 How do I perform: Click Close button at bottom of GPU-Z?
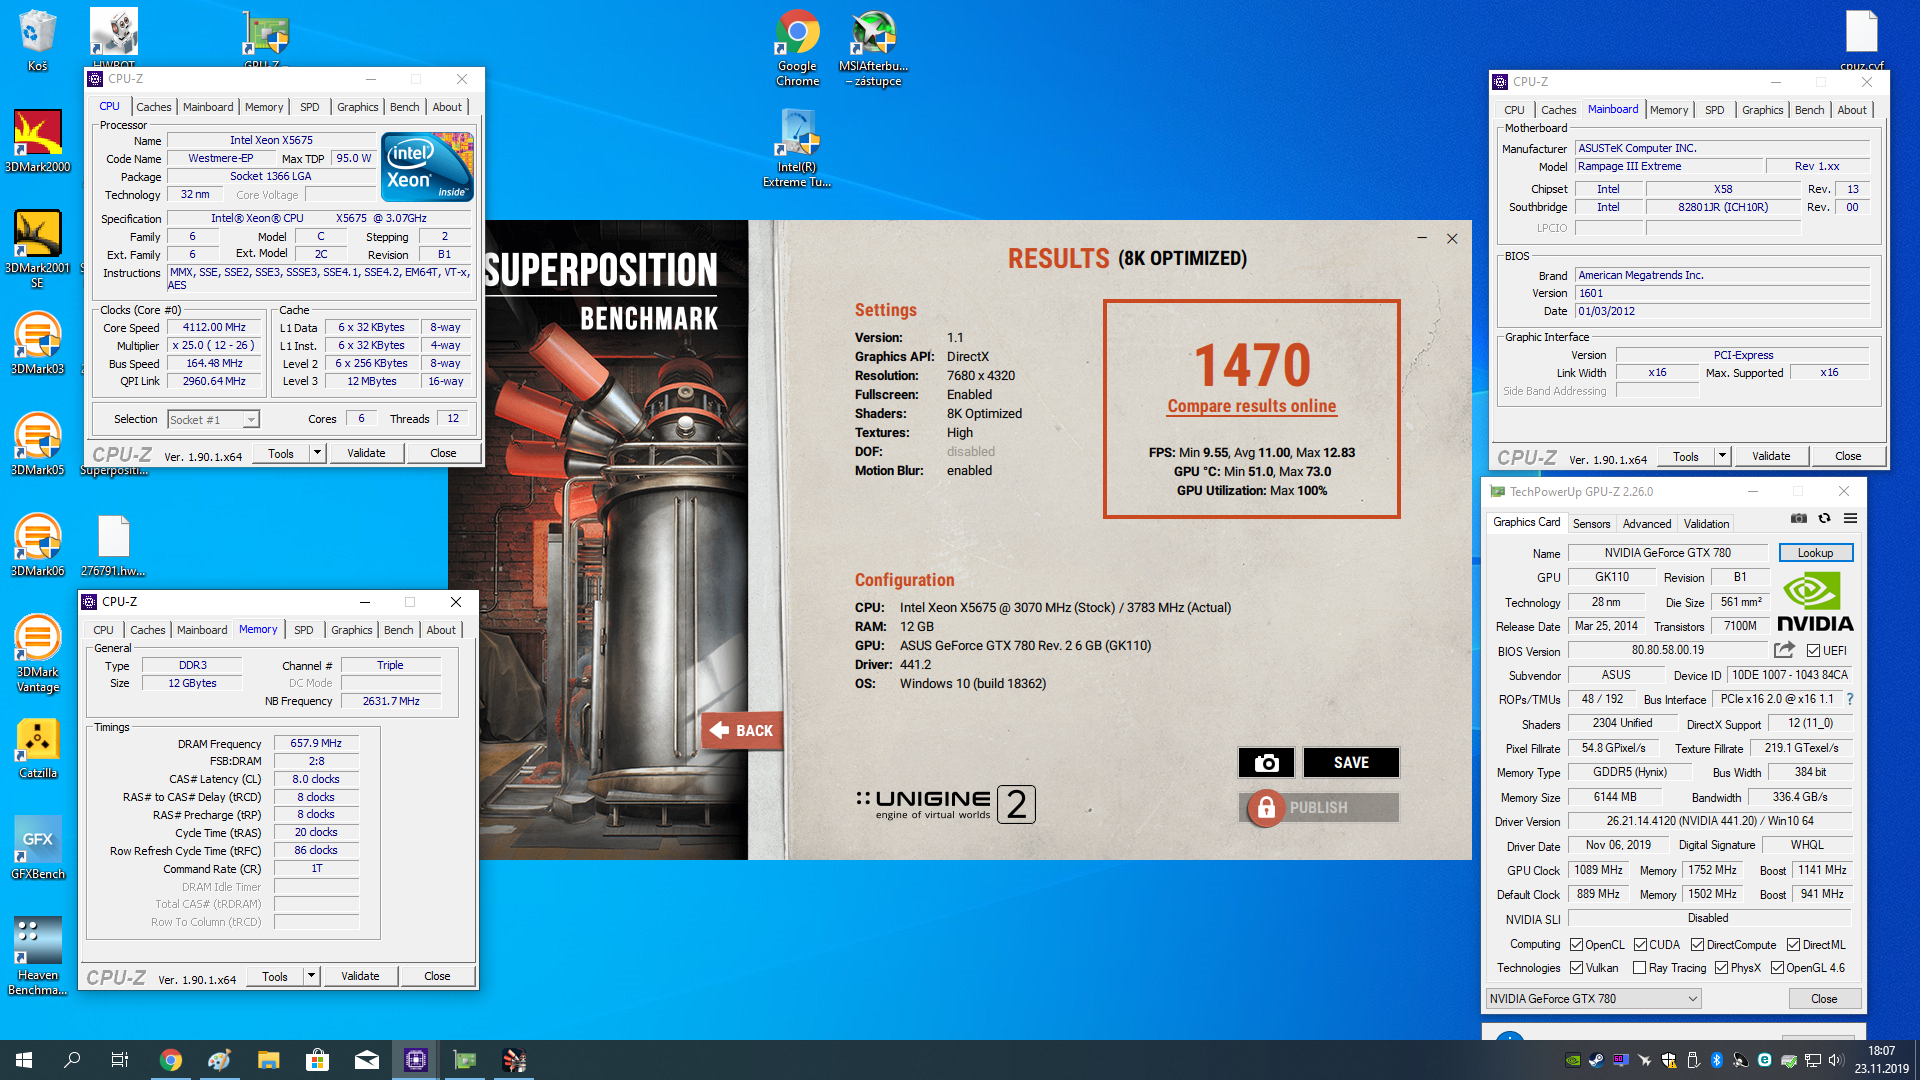pos(1824,999)
